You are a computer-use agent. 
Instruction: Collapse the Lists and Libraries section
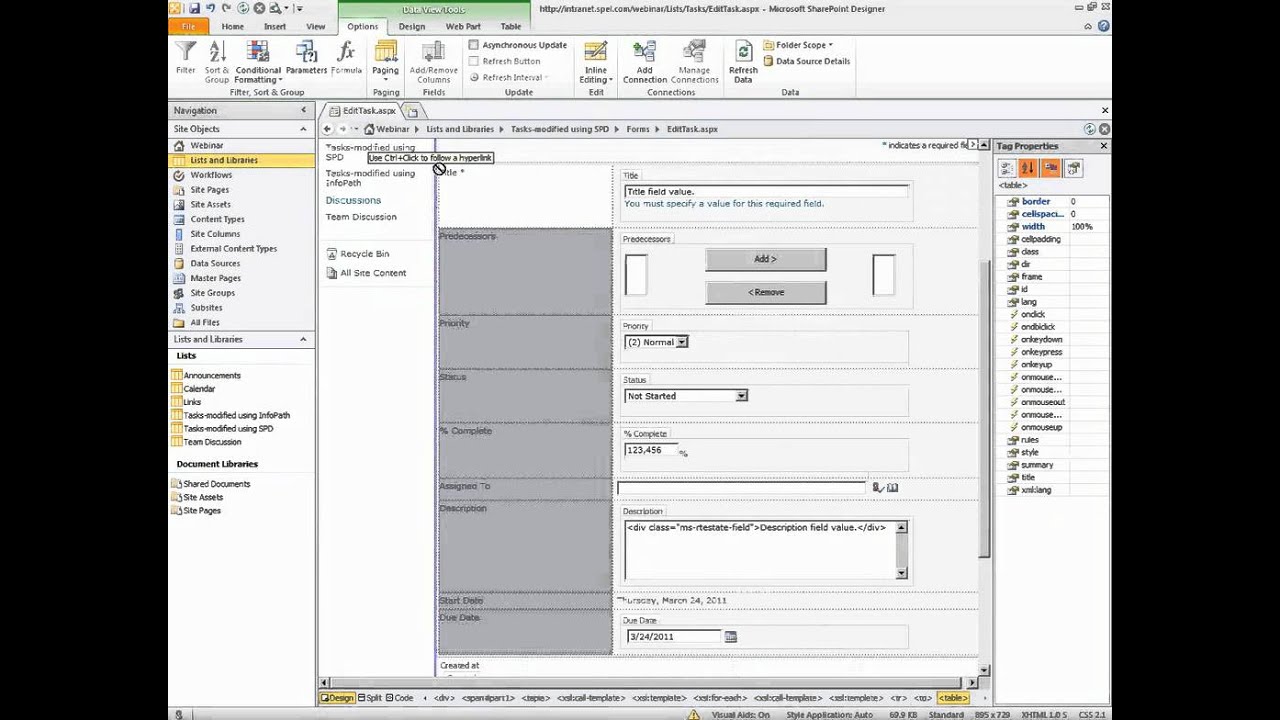[303, 339]
